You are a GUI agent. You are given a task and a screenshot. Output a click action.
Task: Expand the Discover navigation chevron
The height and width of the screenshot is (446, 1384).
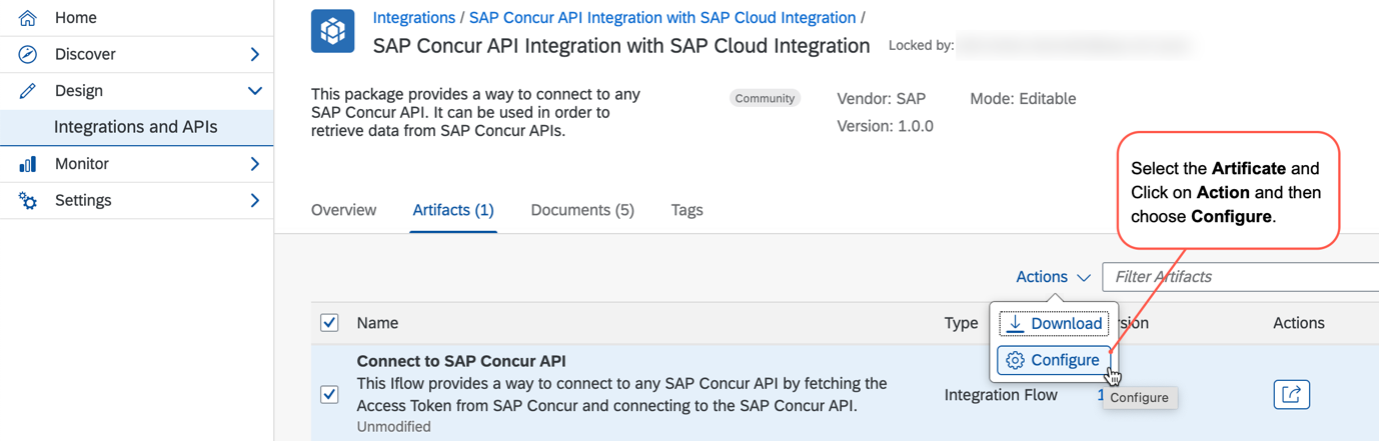click(255, 54)
